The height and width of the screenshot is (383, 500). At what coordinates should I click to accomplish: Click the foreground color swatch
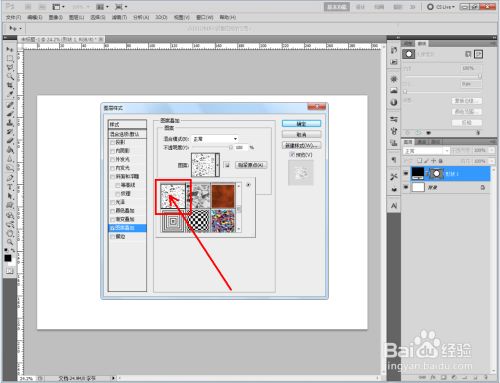click(8, 258)
